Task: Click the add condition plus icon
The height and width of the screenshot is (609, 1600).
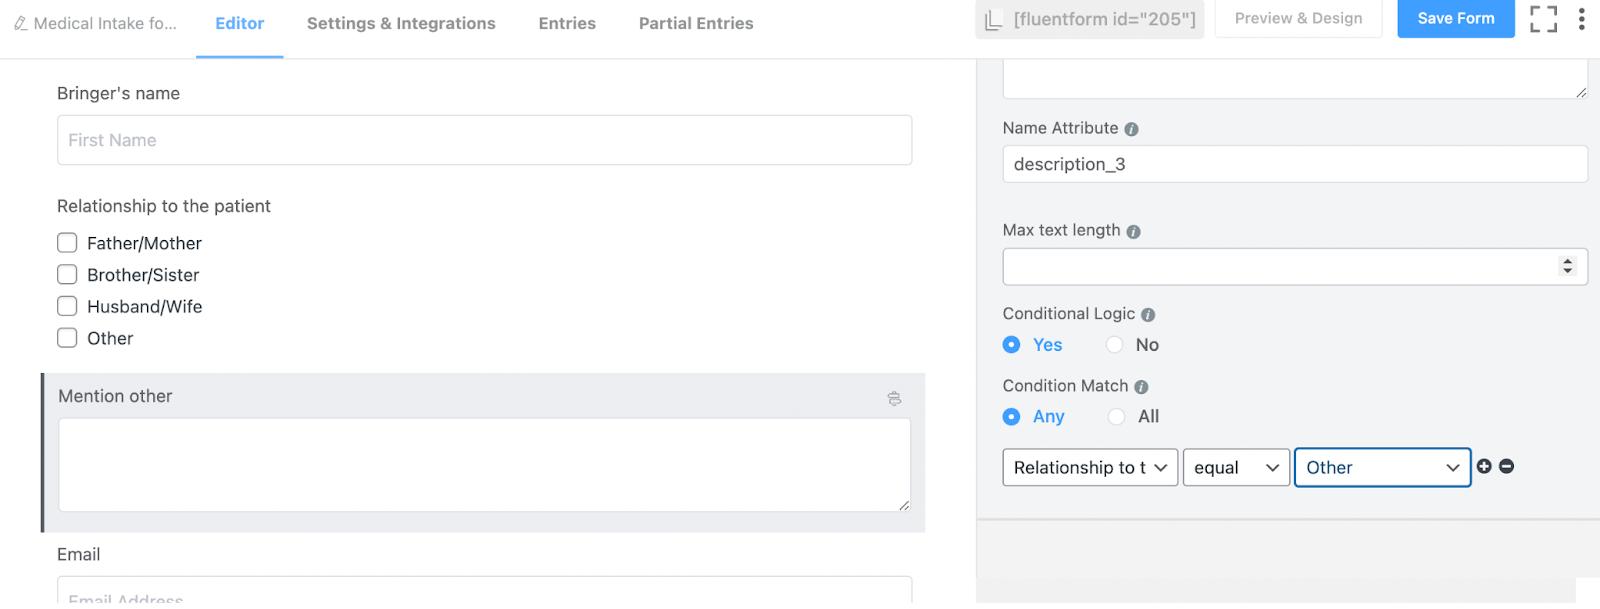Action: 1484,466
